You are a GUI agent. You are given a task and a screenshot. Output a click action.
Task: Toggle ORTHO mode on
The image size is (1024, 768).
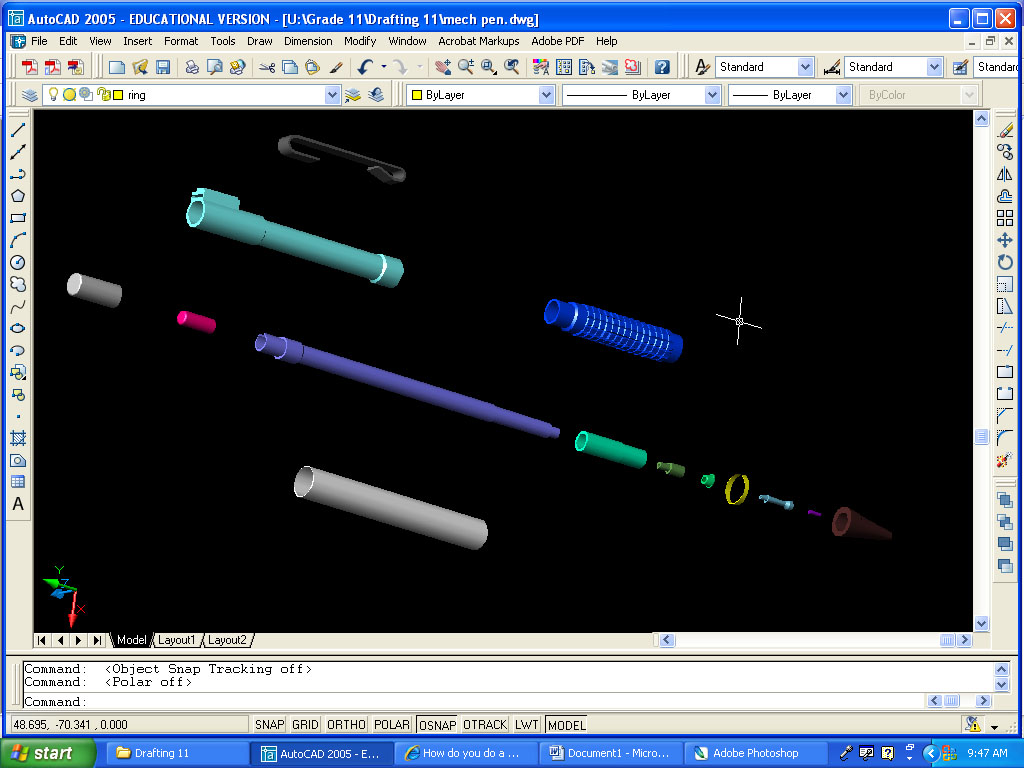[346, 725]
